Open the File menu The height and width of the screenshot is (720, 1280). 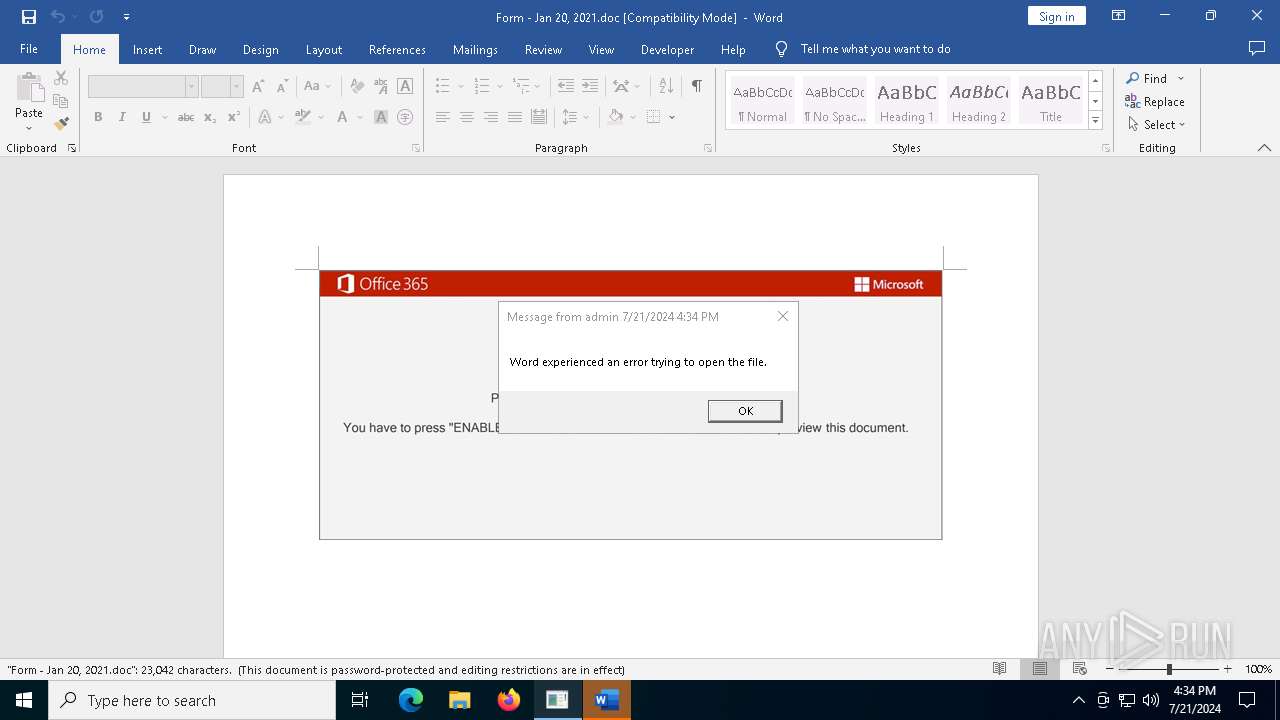point(29,49)
